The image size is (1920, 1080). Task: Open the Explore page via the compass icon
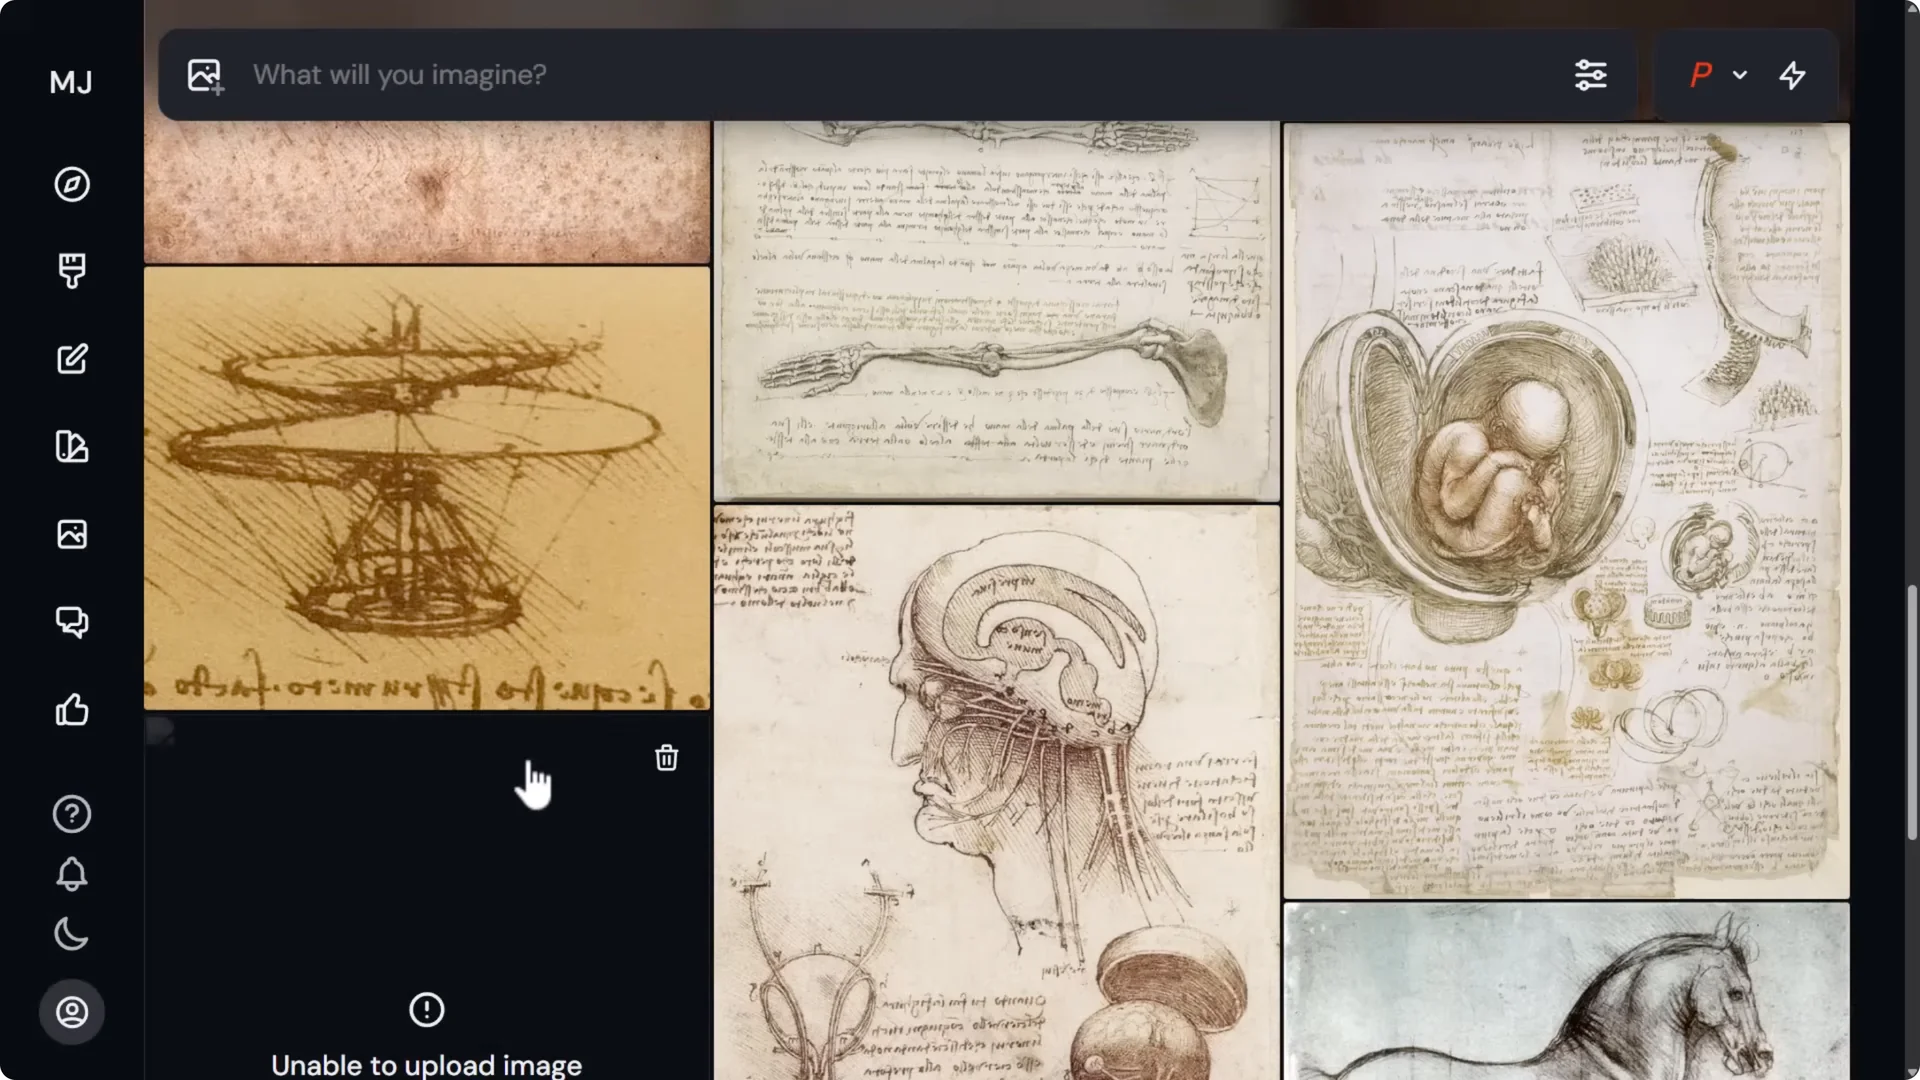click(x=71, y=184)
